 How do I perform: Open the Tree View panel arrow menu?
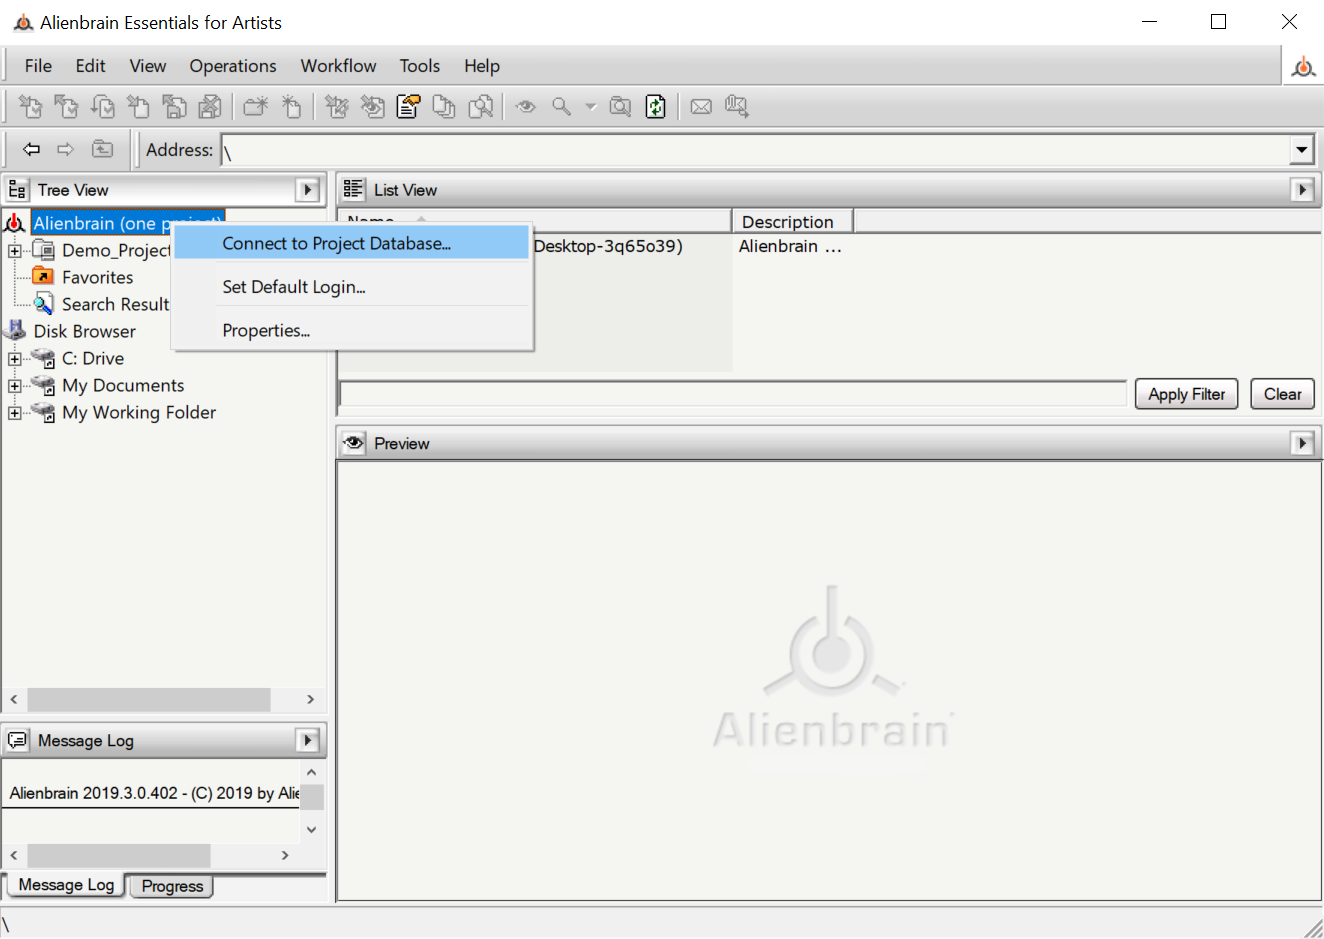click(x=308, y=190)
